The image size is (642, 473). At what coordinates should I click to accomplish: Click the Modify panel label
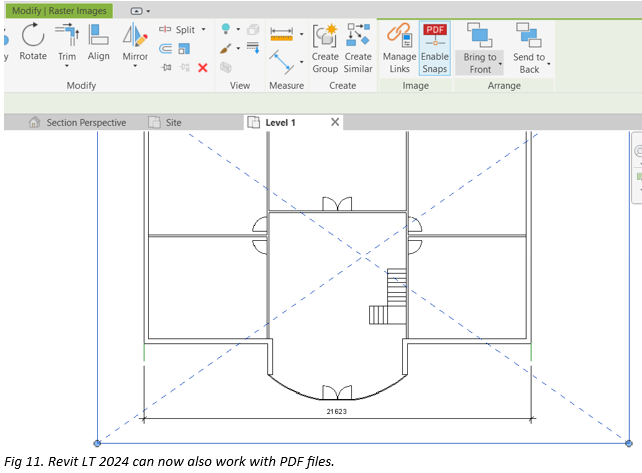click(81, 86)
